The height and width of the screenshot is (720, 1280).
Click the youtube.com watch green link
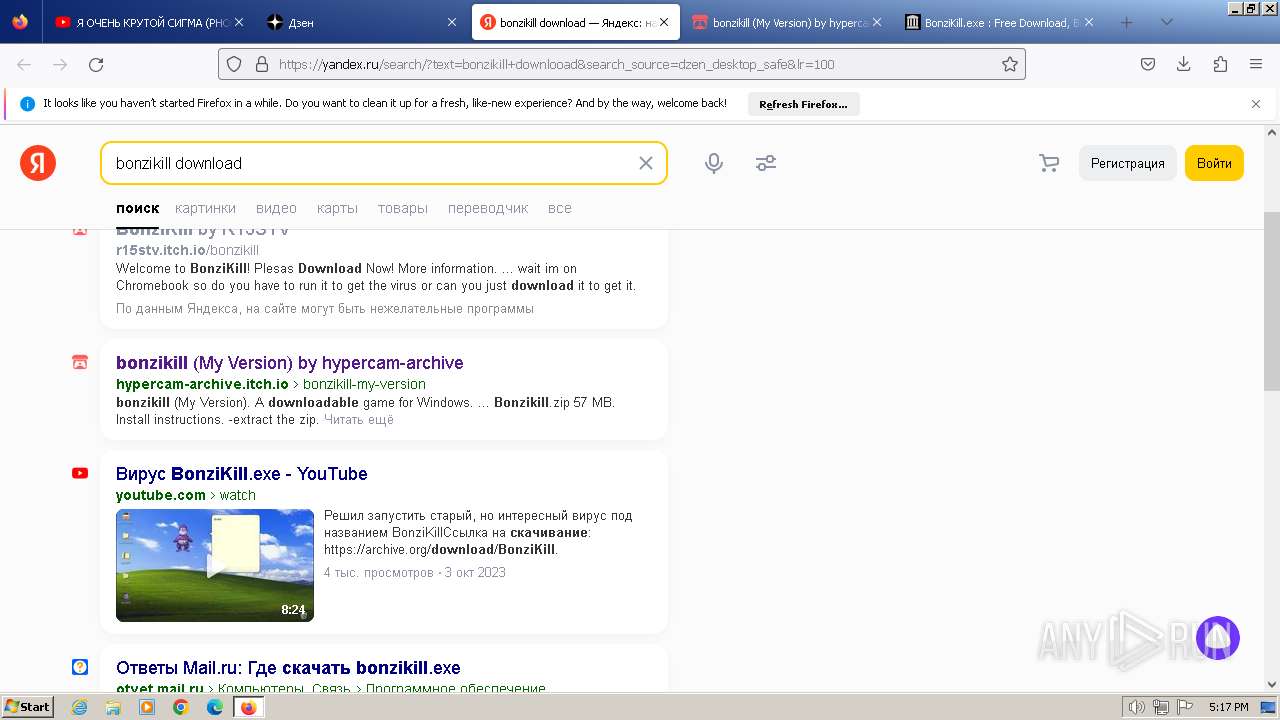point(186,495)
